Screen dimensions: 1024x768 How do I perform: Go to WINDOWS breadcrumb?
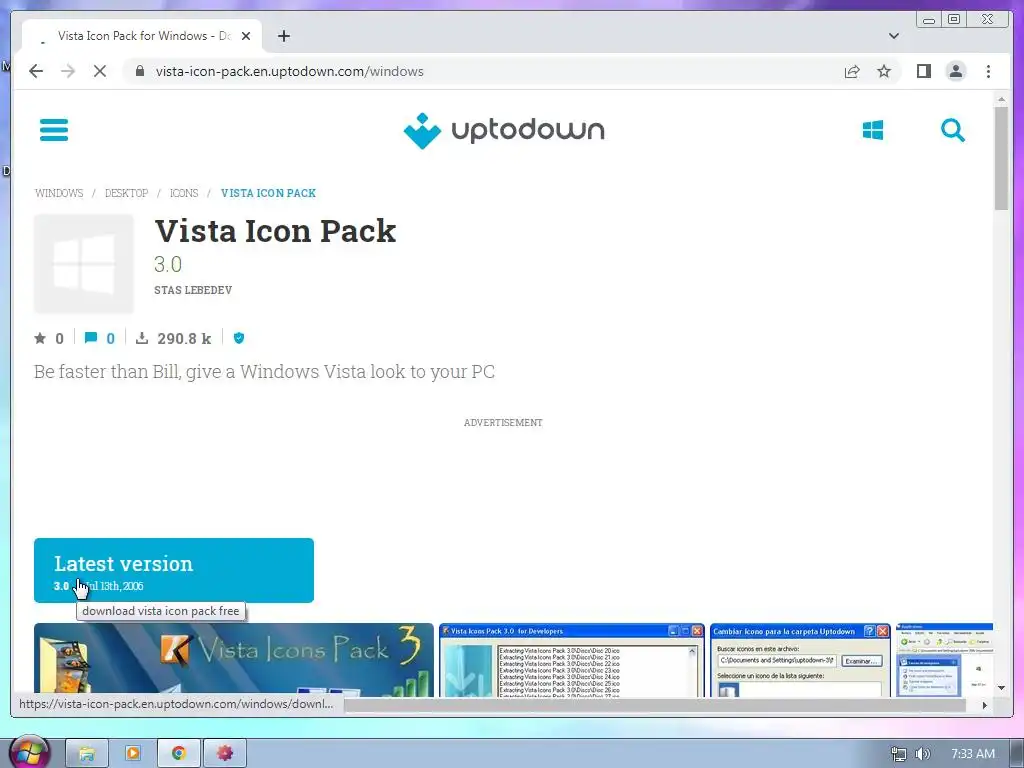59,193
